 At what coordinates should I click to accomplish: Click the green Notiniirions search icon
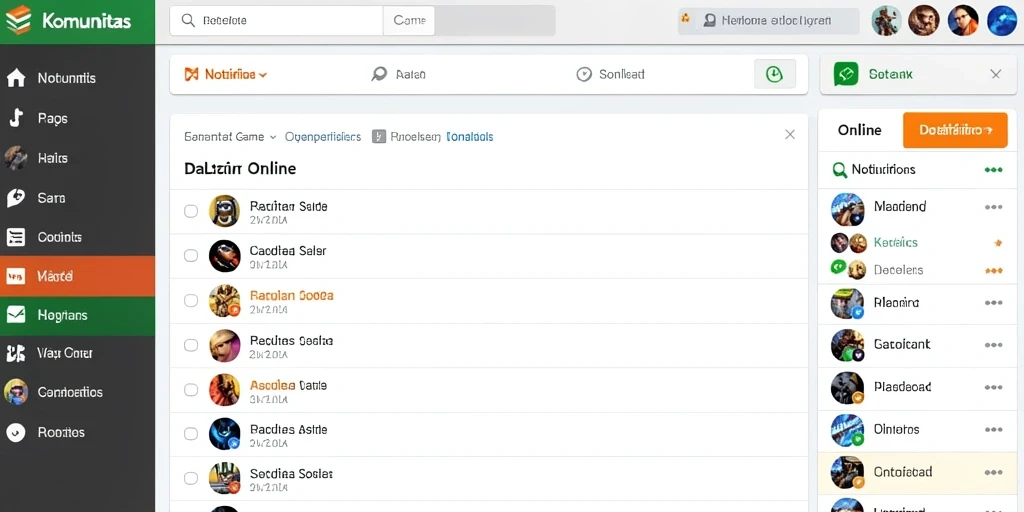[840, 170]
